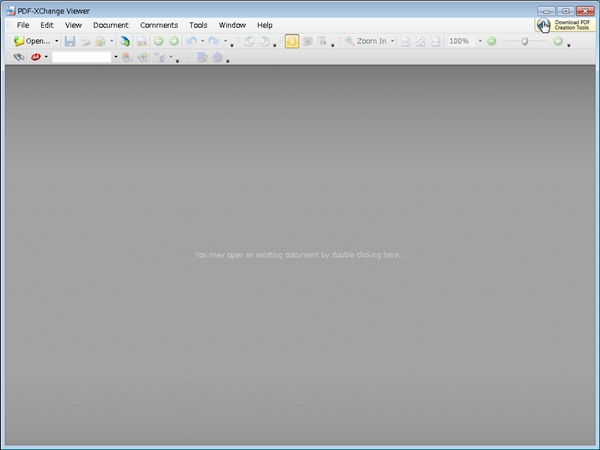The height and width of the screenshot is (450, 600).
Task: Open the View menu
Action: (73, 25)
